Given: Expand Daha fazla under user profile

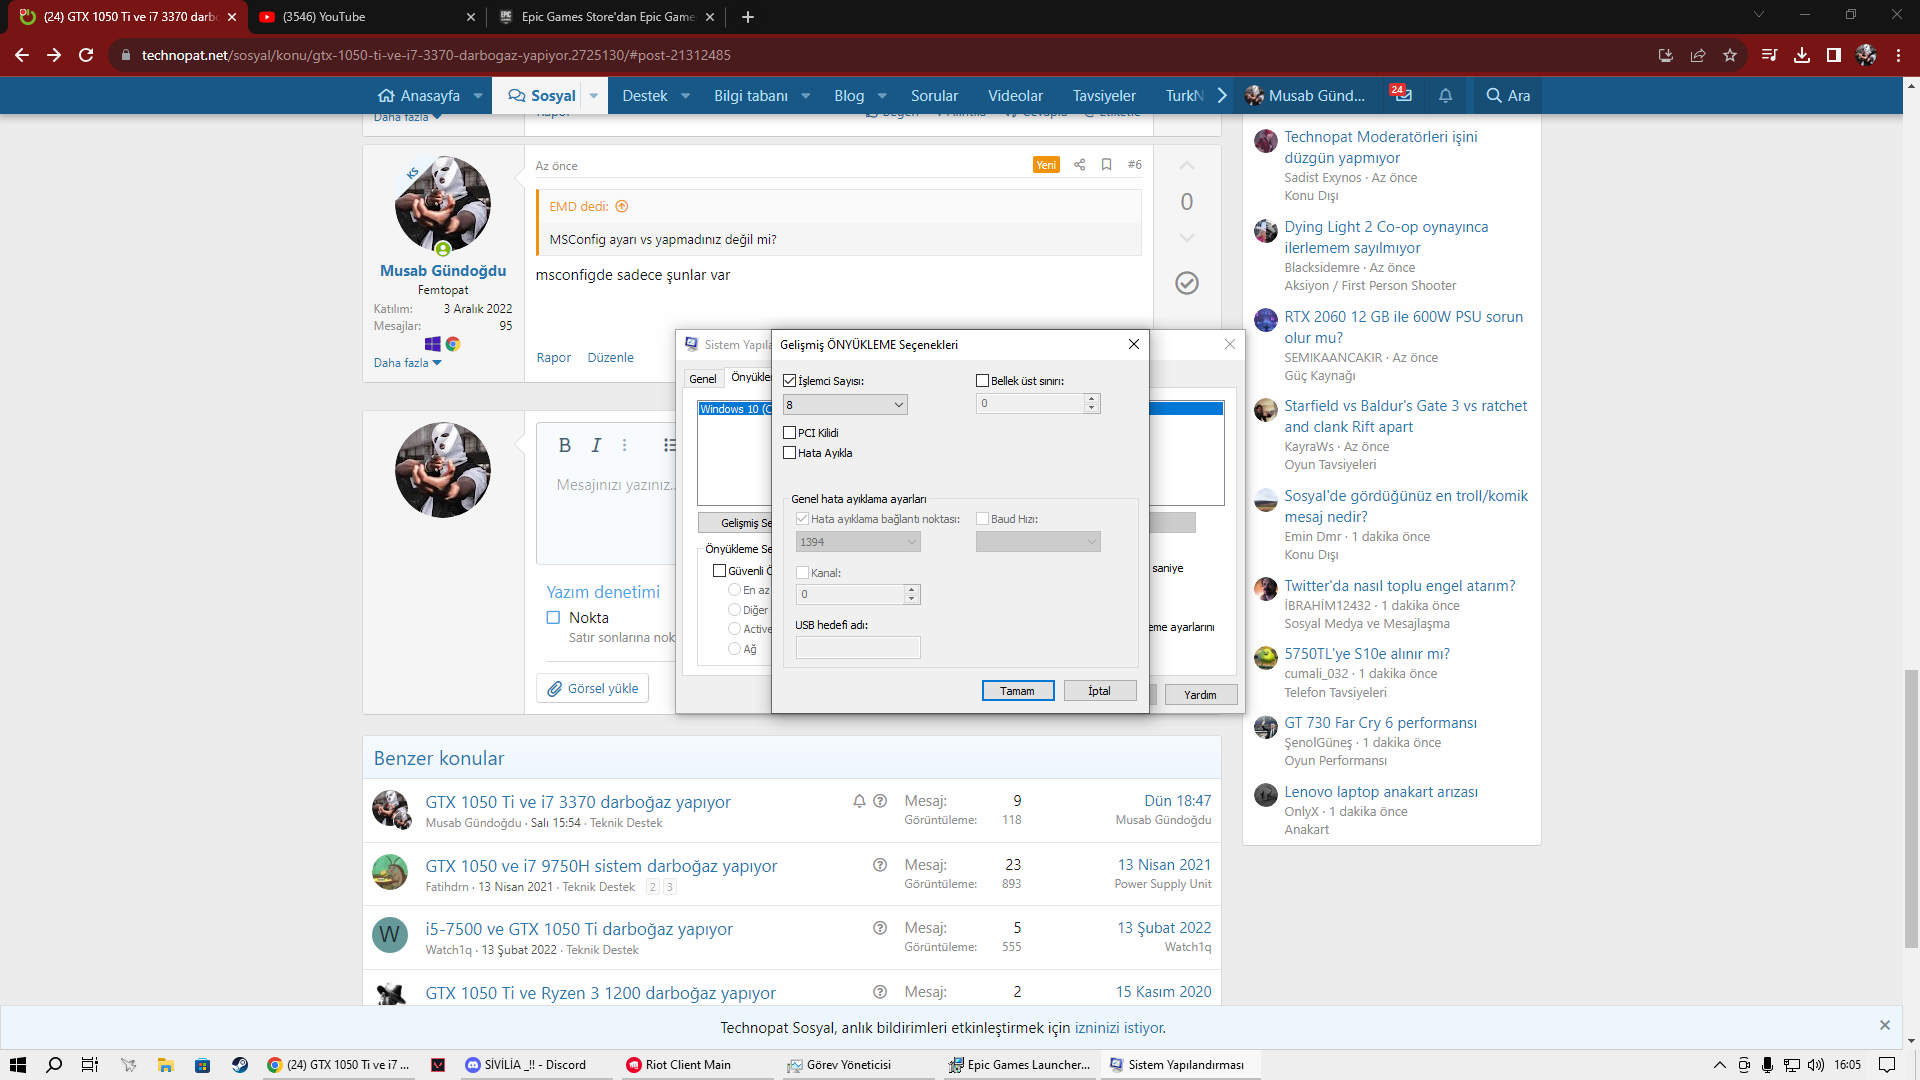Looking at the screenshot, I should coord(407,363).
